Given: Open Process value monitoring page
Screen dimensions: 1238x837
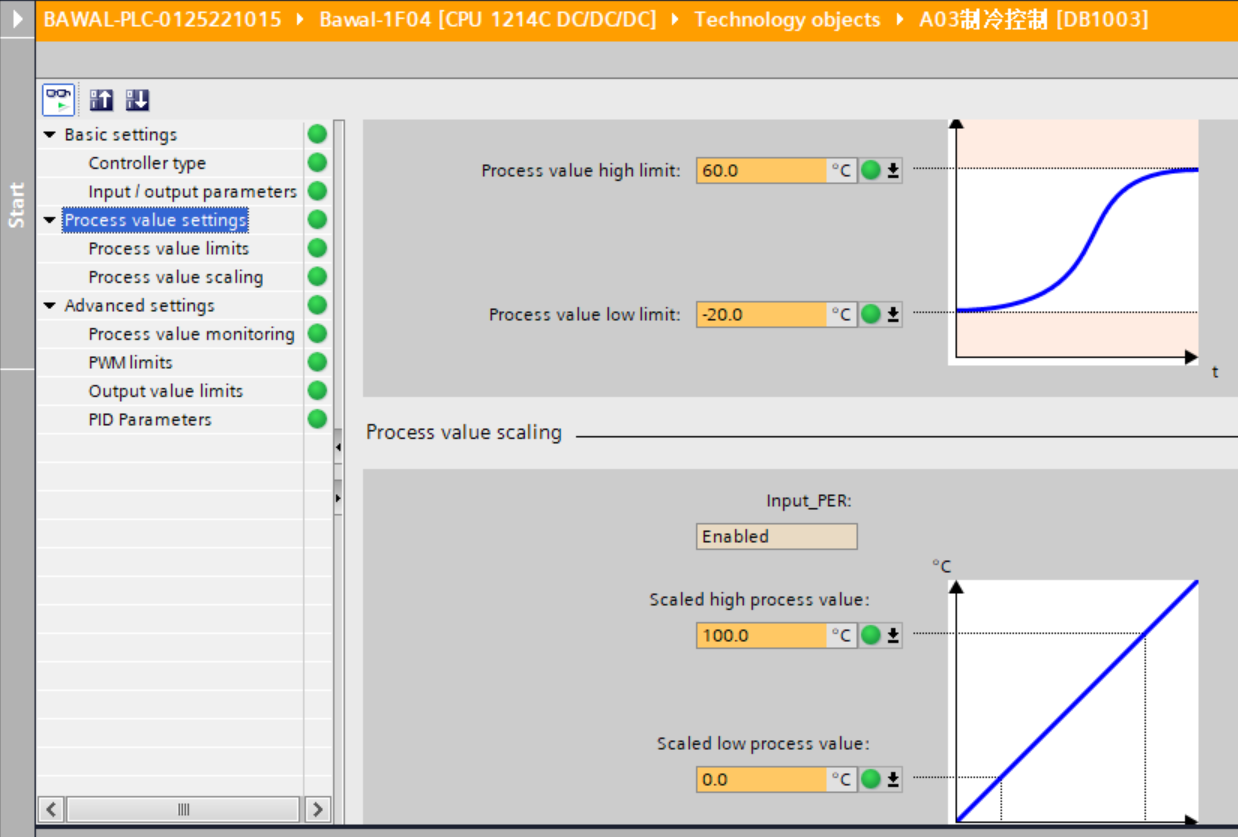Looking at the screenshot, I should pos(192,334).
